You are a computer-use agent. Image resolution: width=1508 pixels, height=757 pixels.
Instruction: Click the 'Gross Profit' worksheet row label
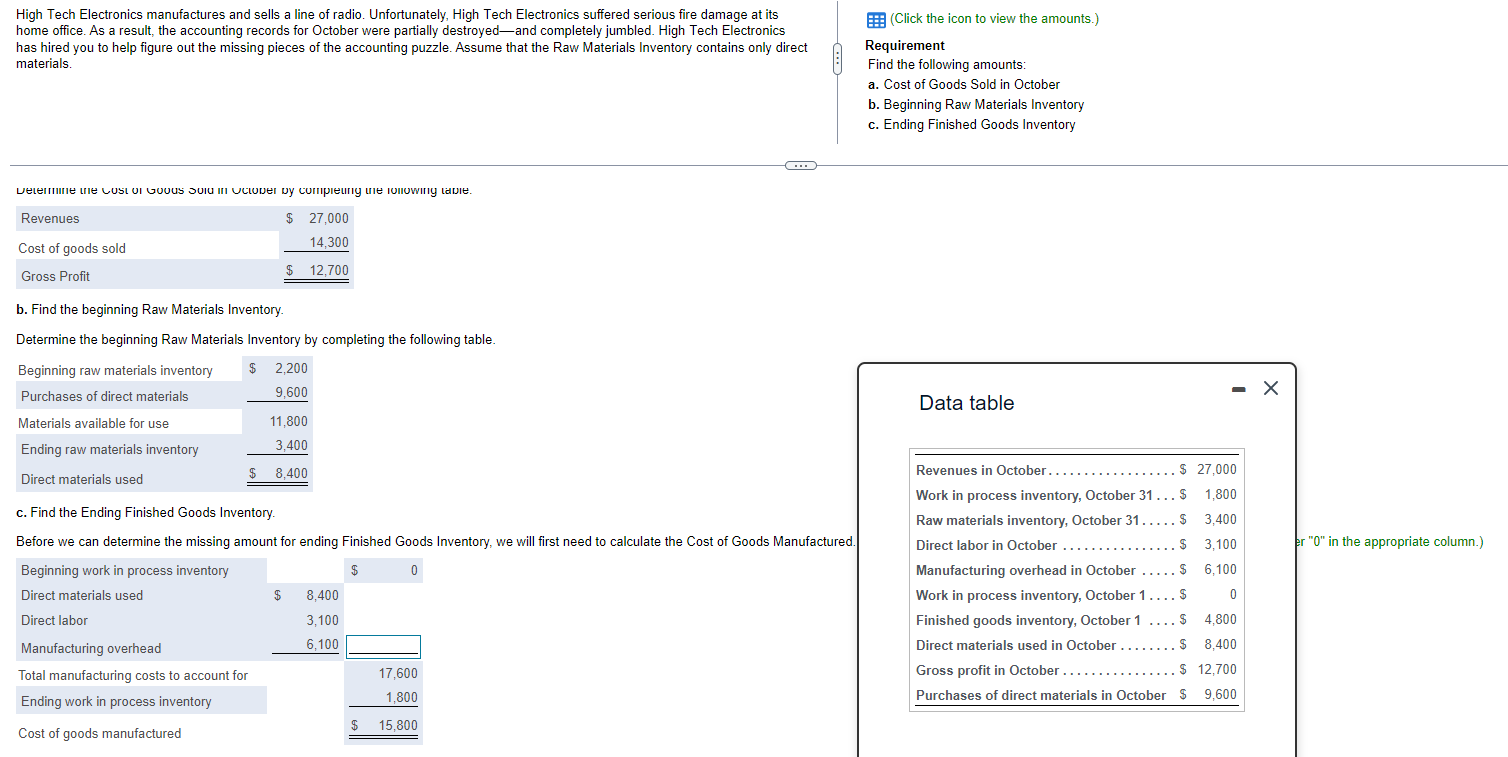[x=55, y=276]
